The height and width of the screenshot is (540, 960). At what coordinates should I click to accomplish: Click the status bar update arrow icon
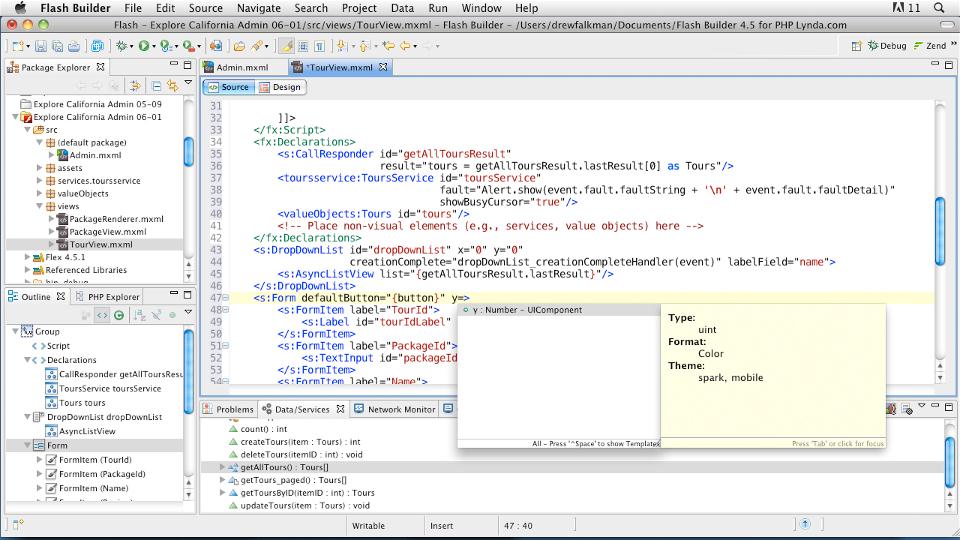(x=805, y=524)
